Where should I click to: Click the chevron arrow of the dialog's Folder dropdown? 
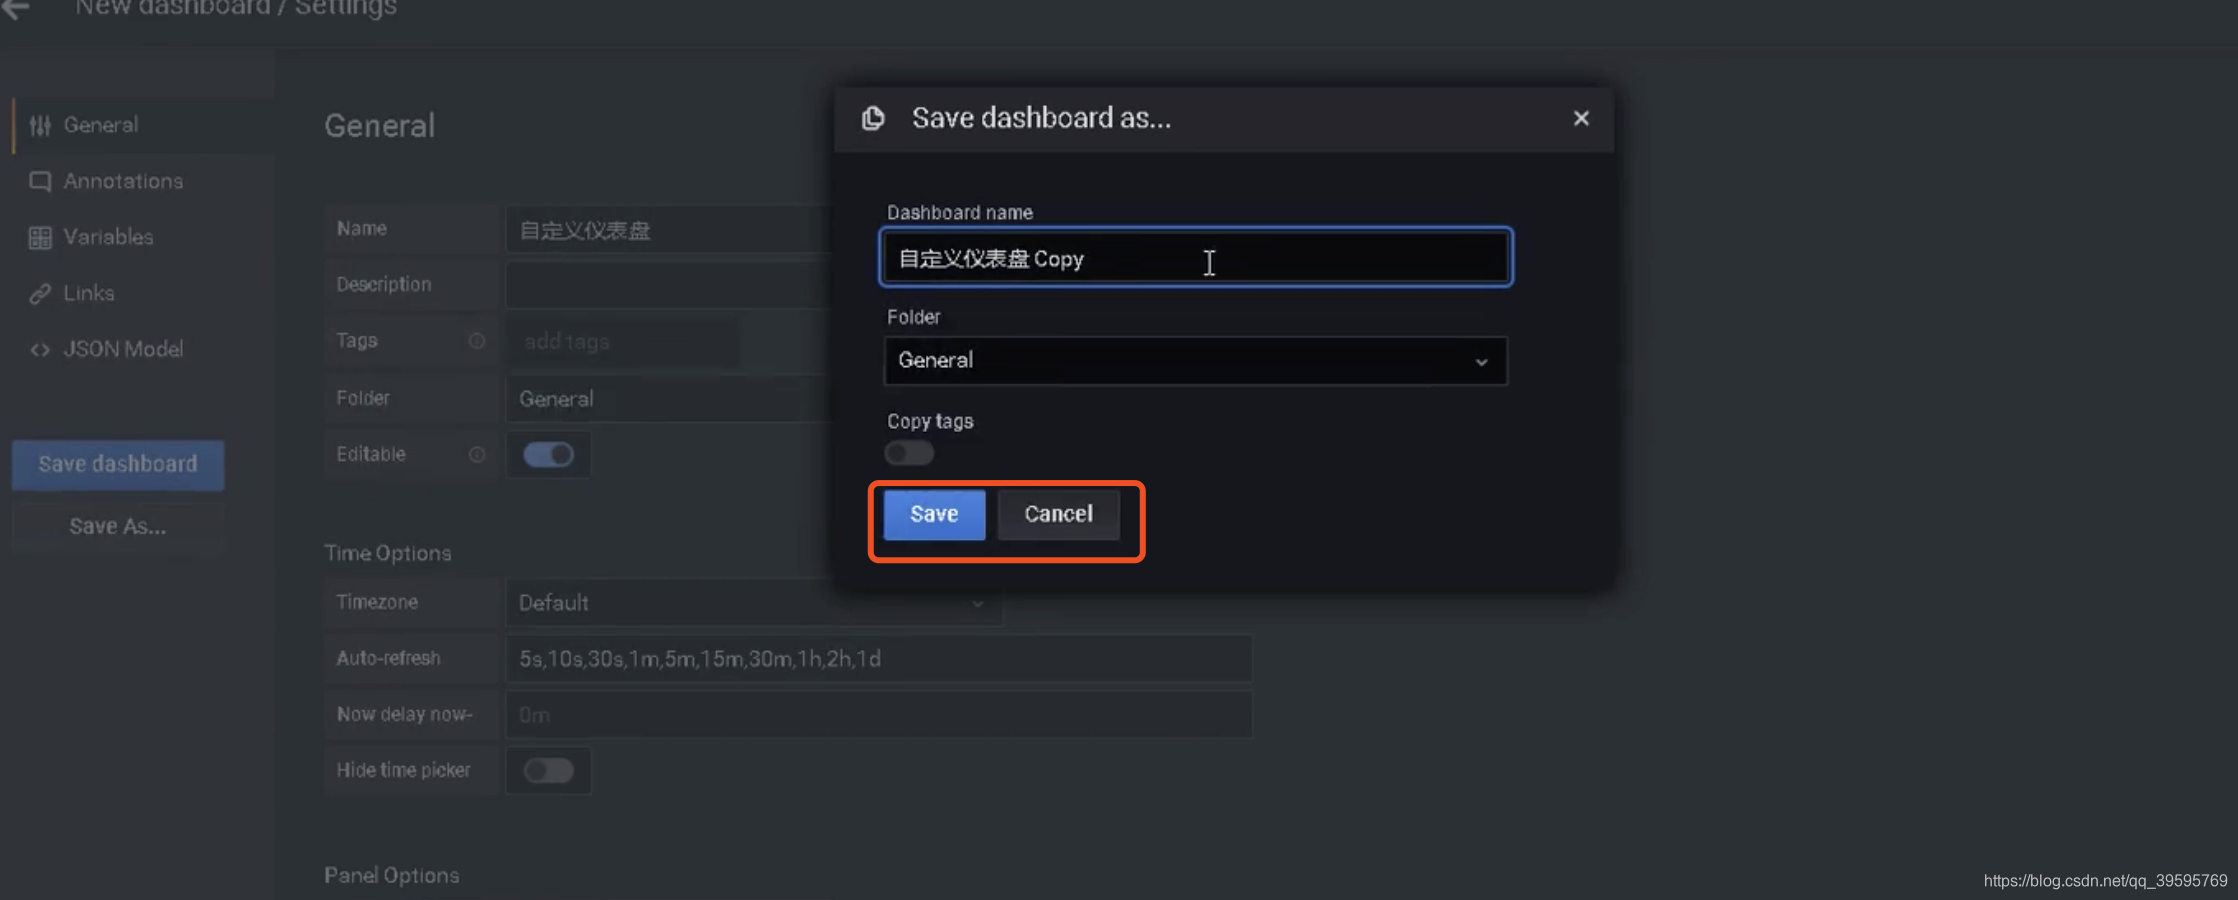click(1481, 361)
